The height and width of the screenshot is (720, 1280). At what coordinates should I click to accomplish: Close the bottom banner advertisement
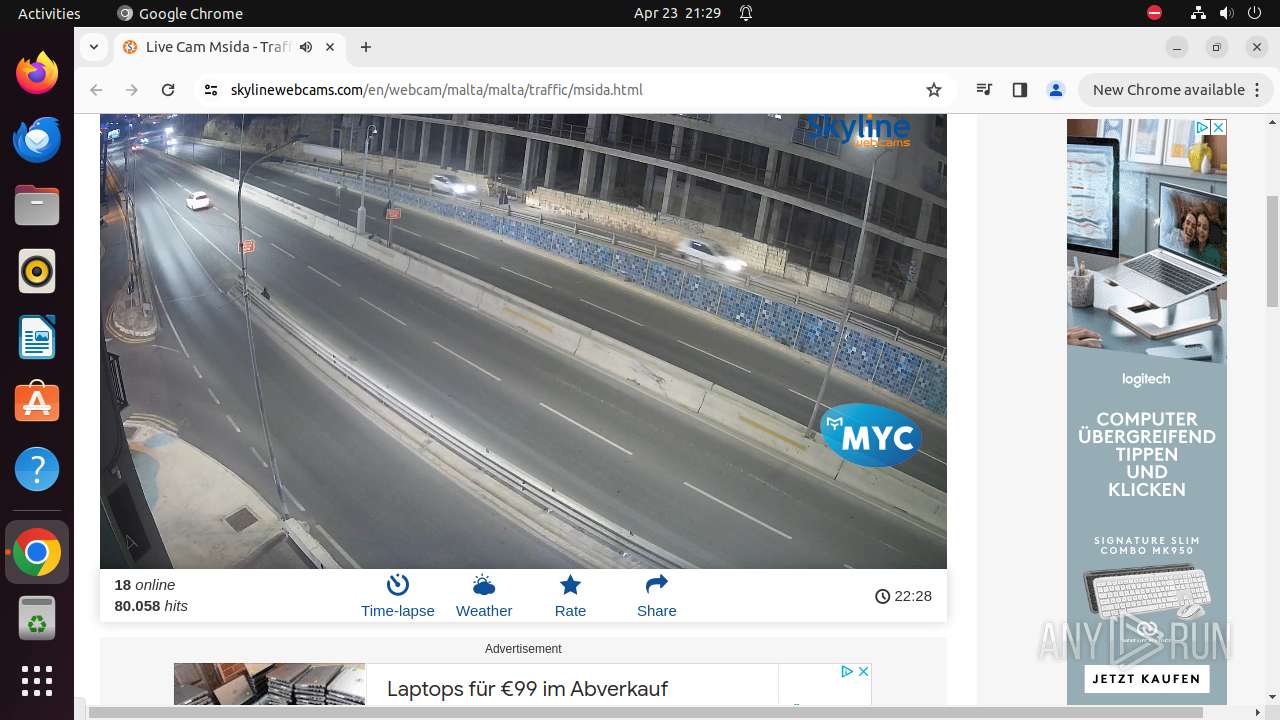[863, 671]
